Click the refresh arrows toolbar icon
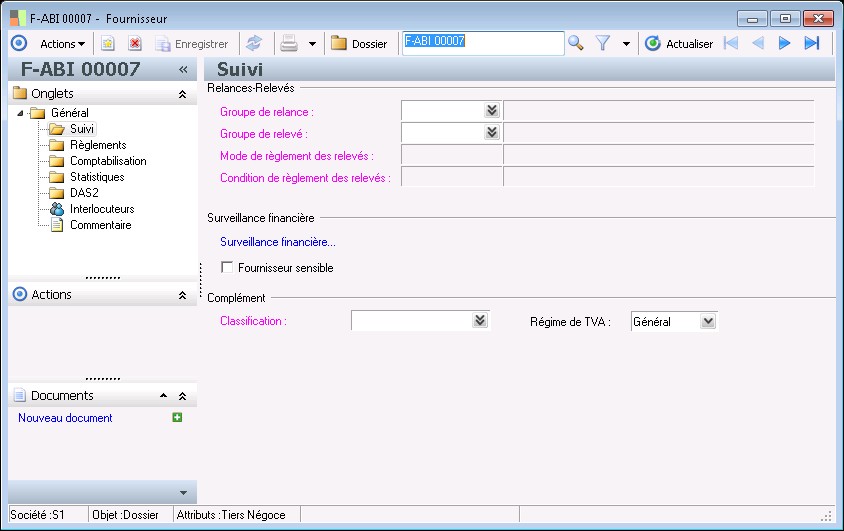 254,44
